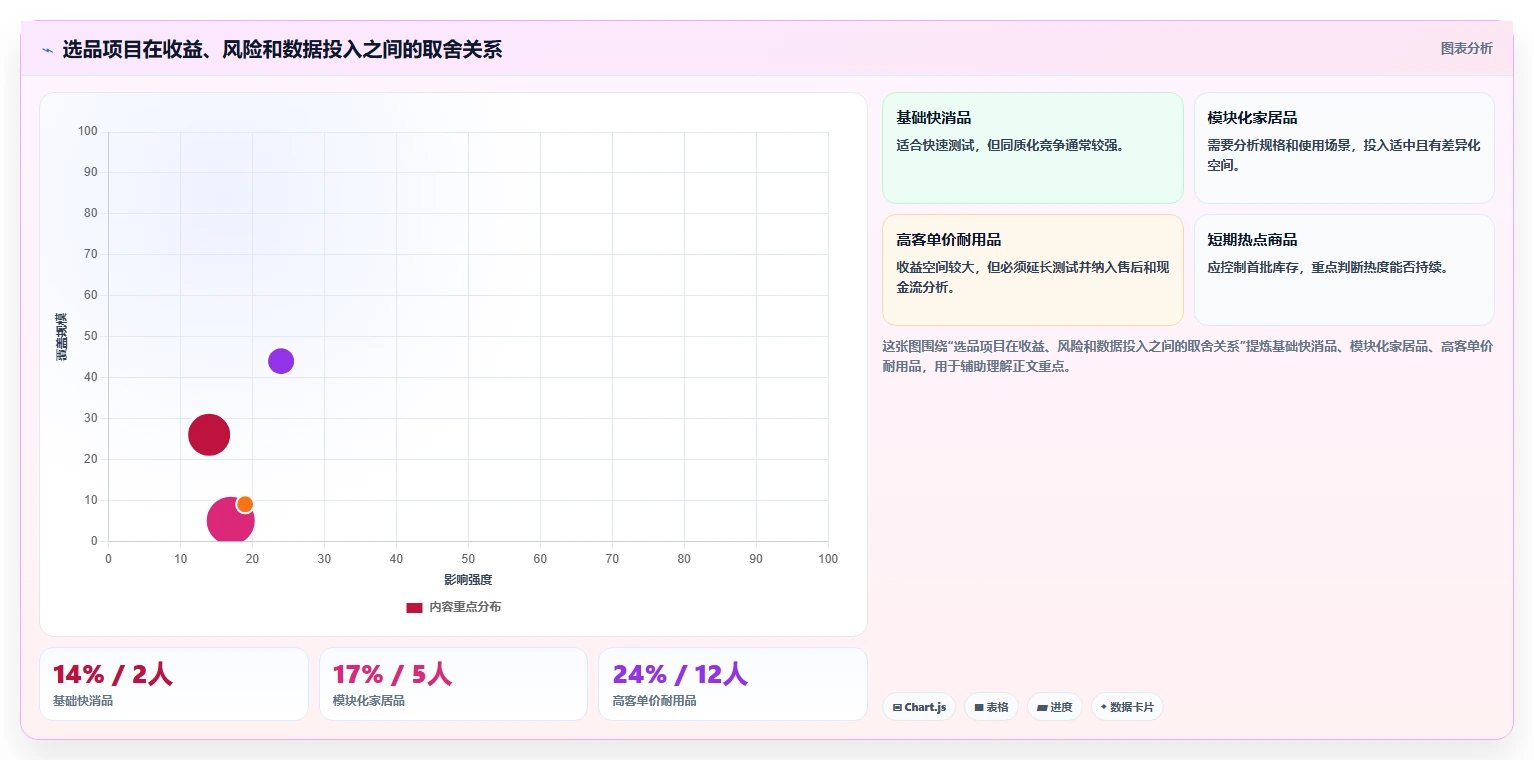Screen dimensions: 1534x760
Task: Click the 表格 tag
Action: [x=991, y=707]
